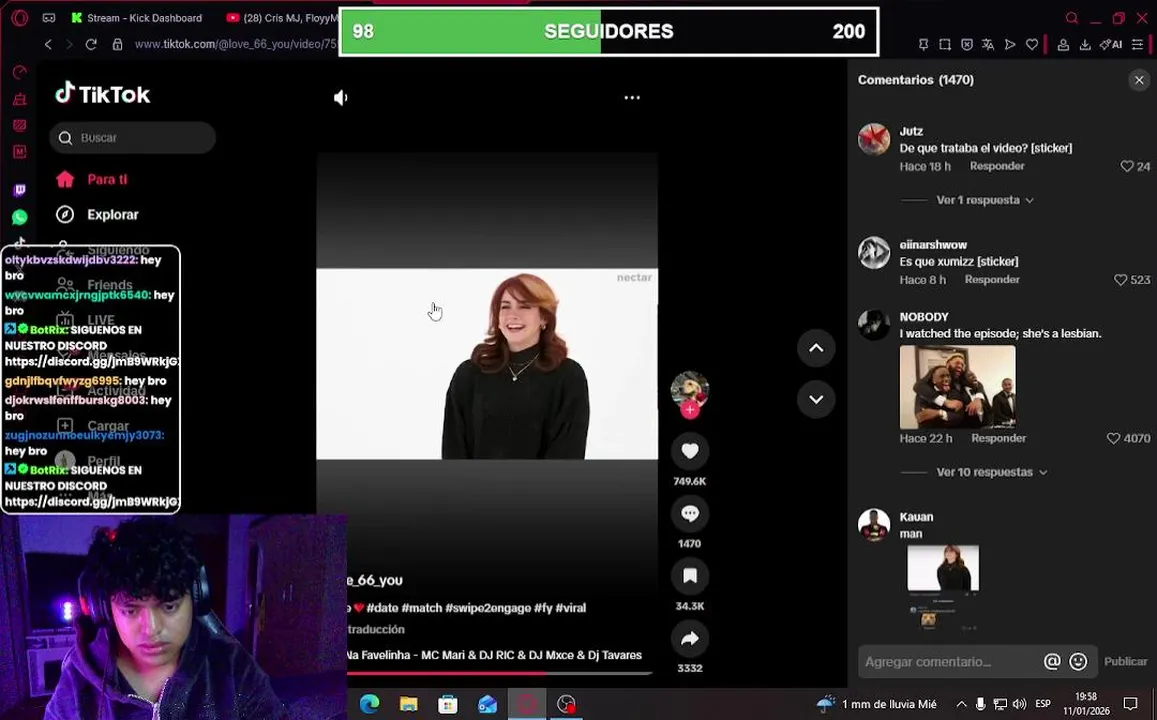This screenshot has width=1157, height=720.
Task: Go back in the browser
Action: [x=49, y=44]
